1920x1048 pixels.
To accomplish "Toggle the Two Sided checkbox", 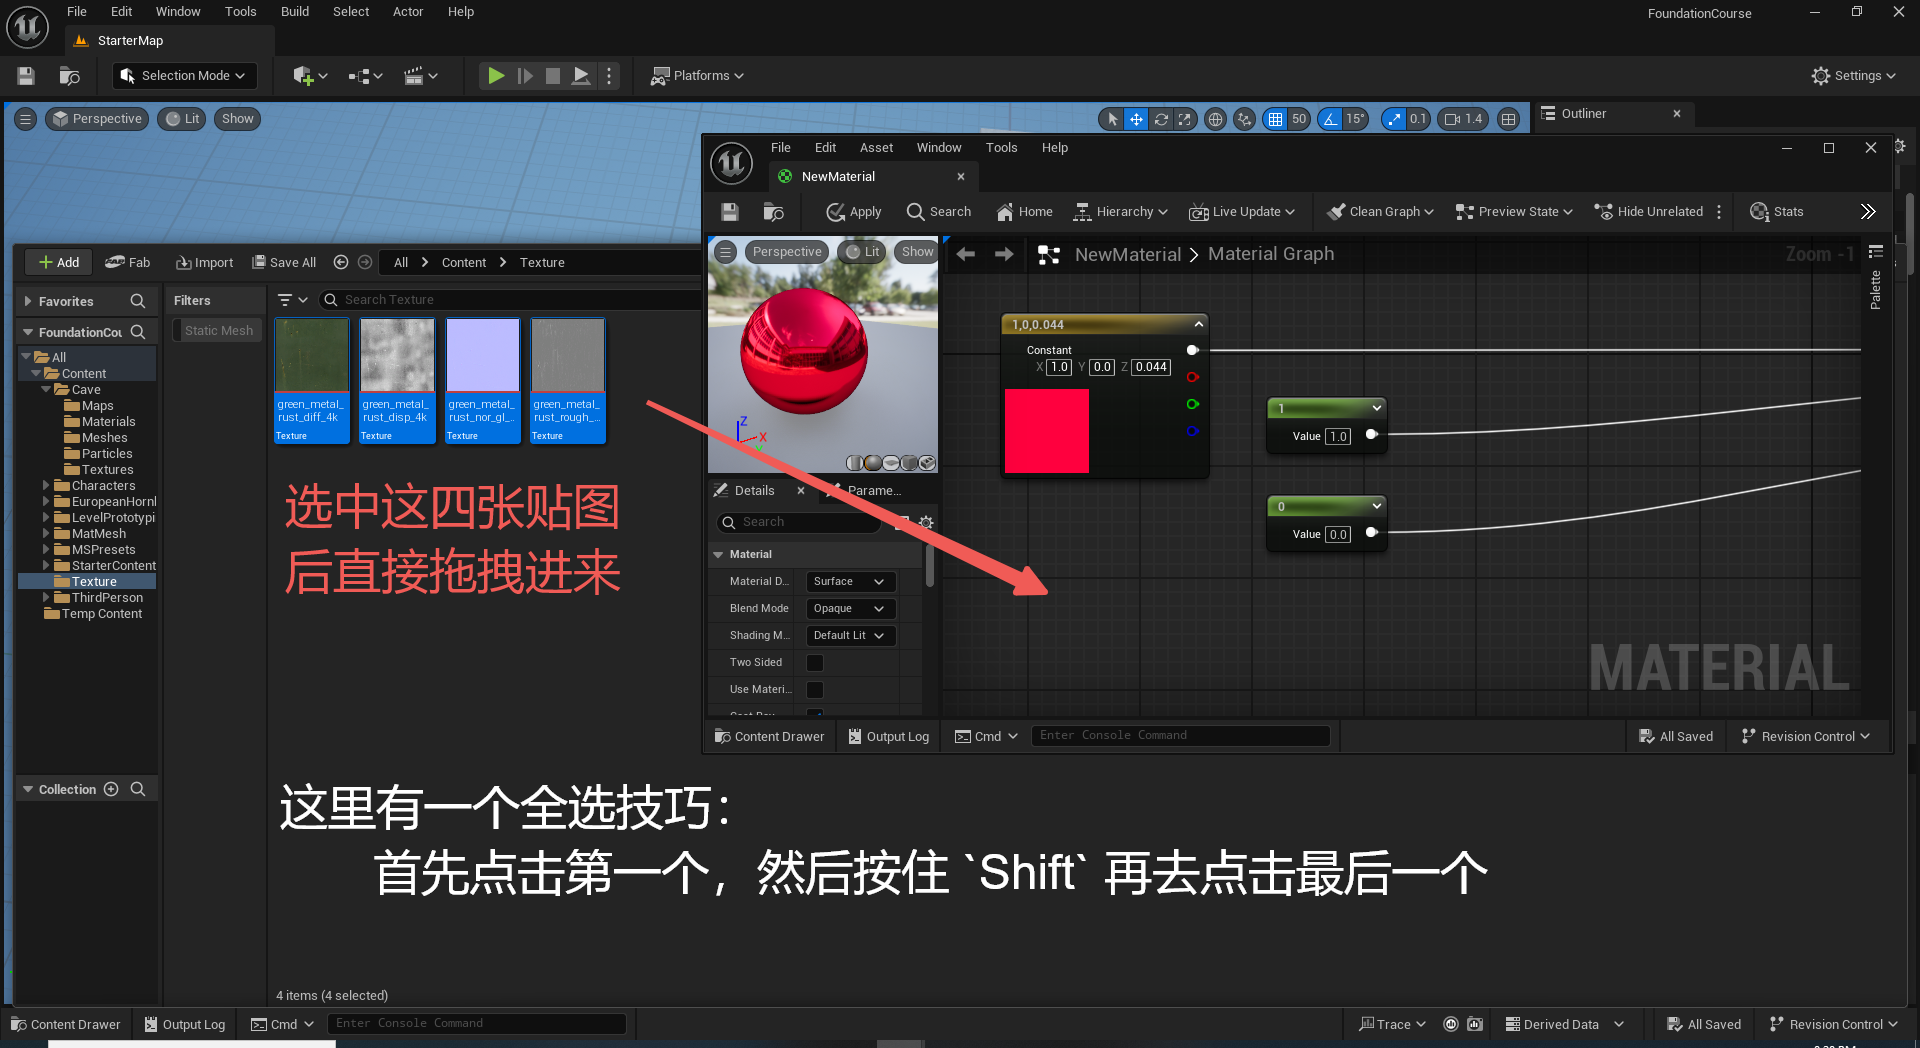I will 815,663.
